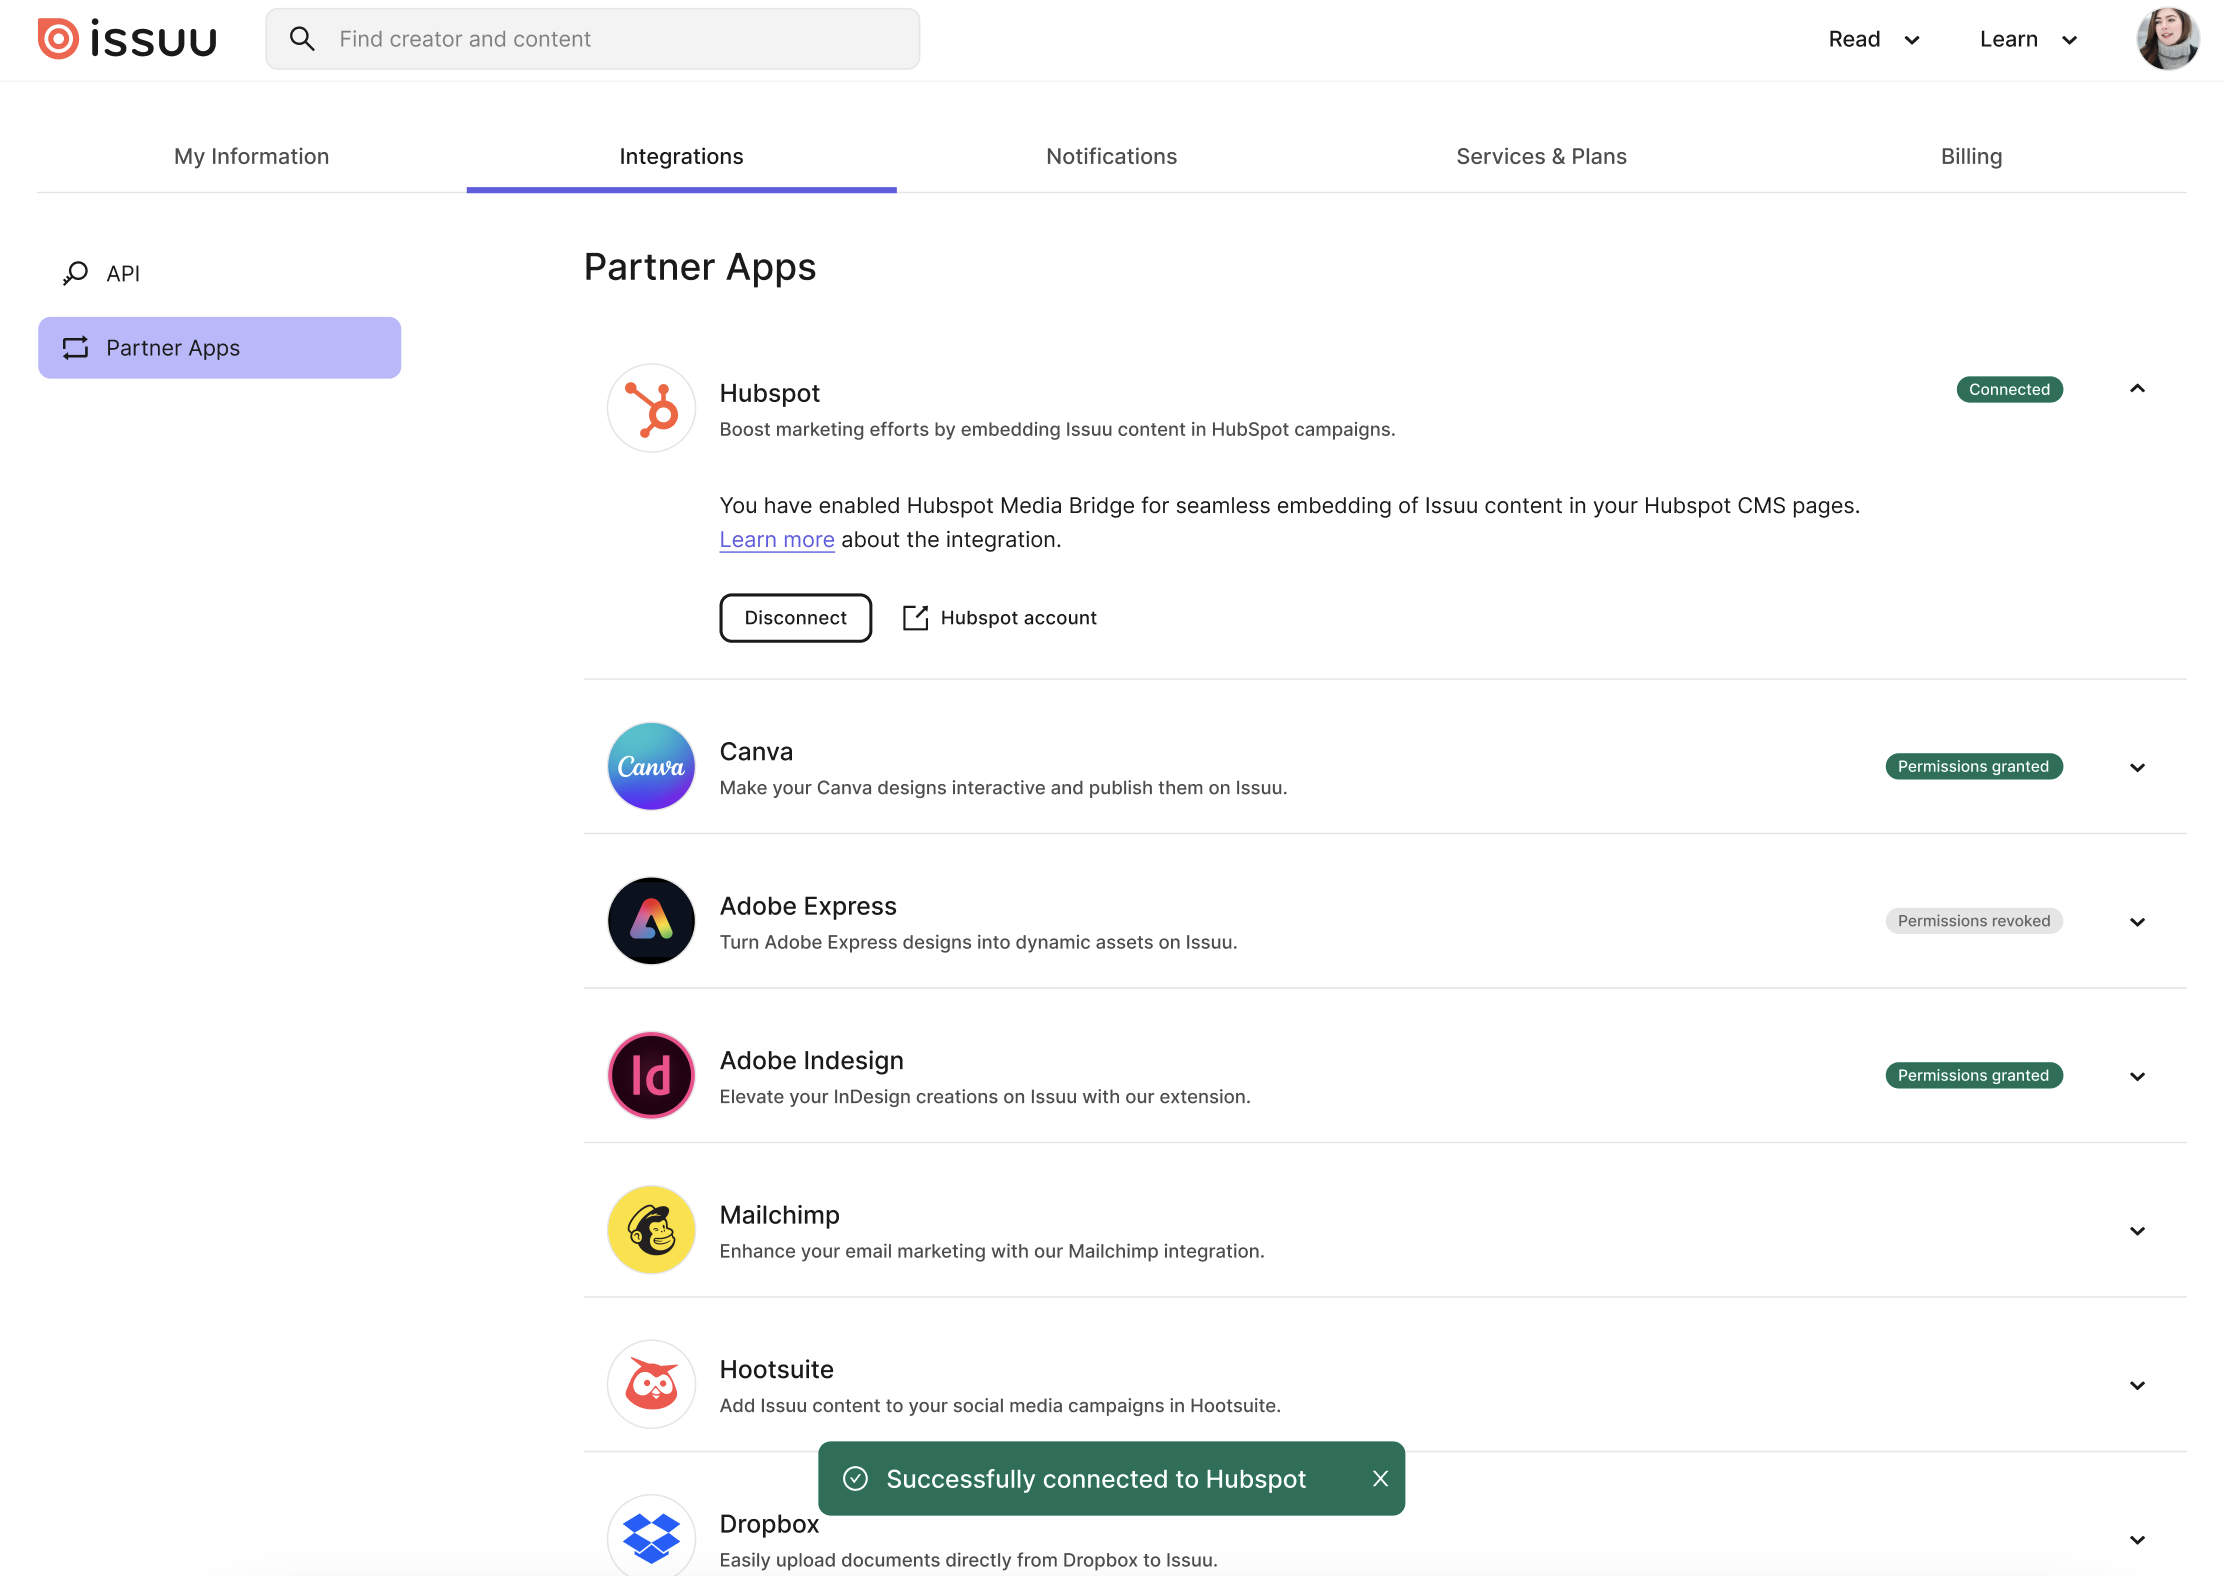Click the Canva title text

[x=756, y=751]
